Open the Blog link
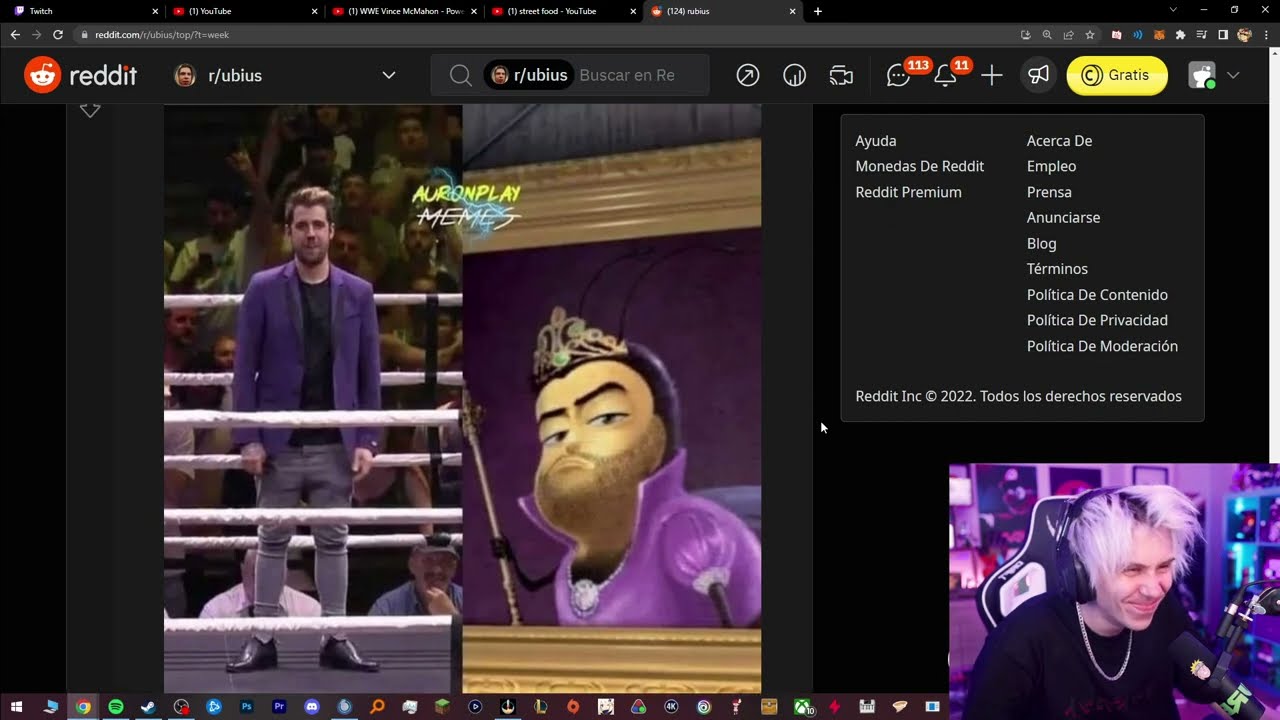The image size is (1280, 720). point(1041,243)
